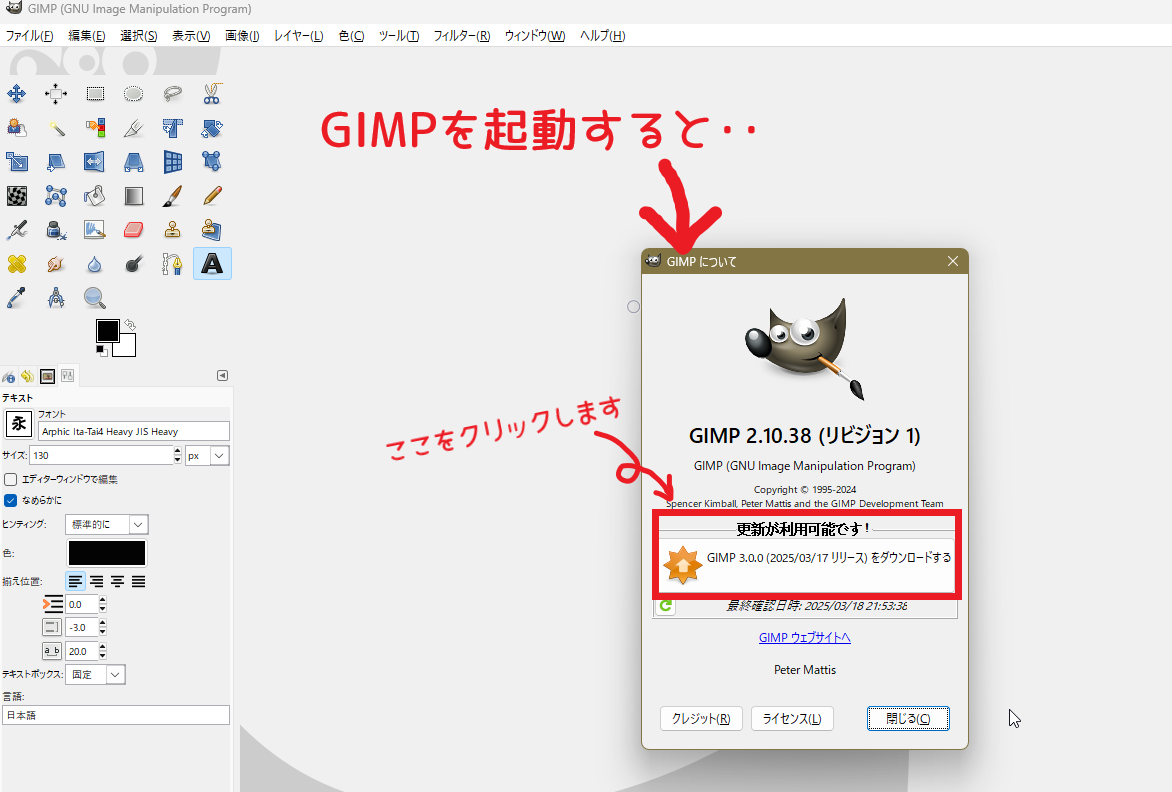Activate the Zoom magnifier tool
Viewport: 1172px width, 792px height.
(x=93, y=297)
